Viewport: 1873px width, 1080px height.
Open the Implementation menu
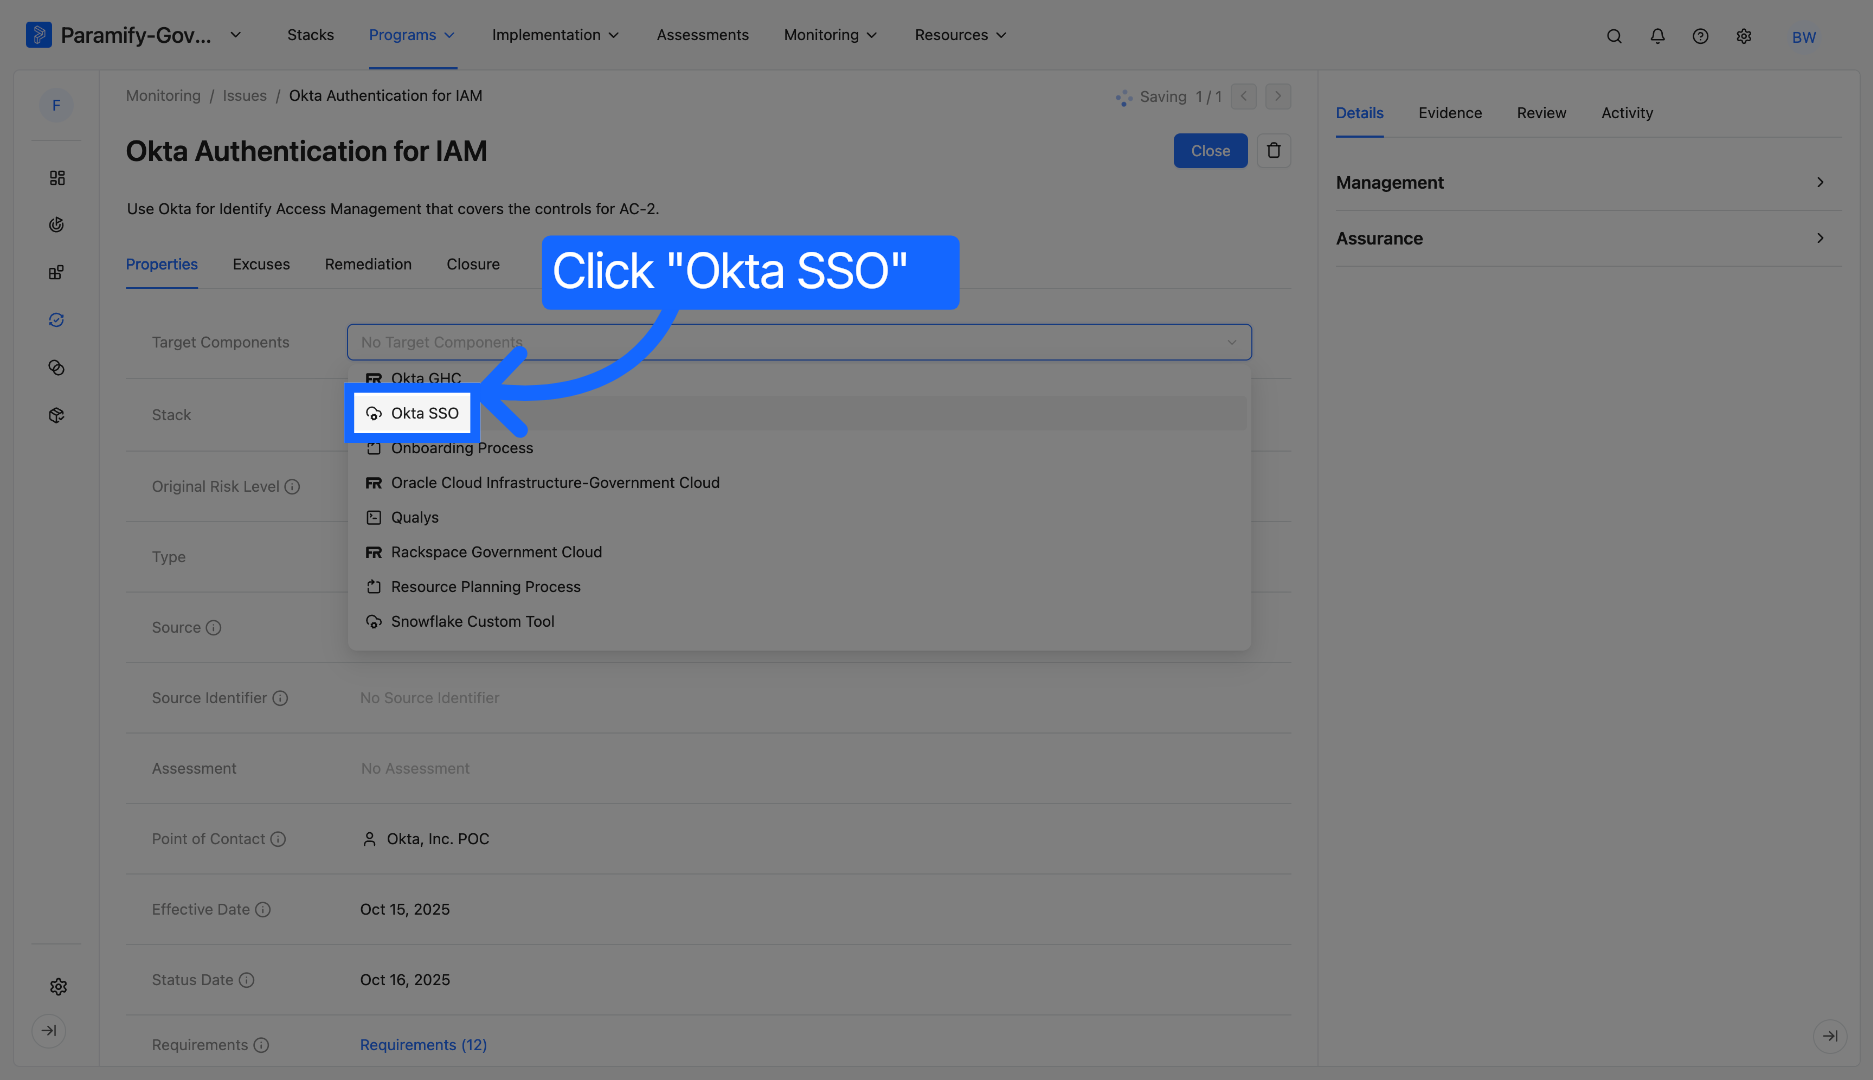tap(555, 35)
